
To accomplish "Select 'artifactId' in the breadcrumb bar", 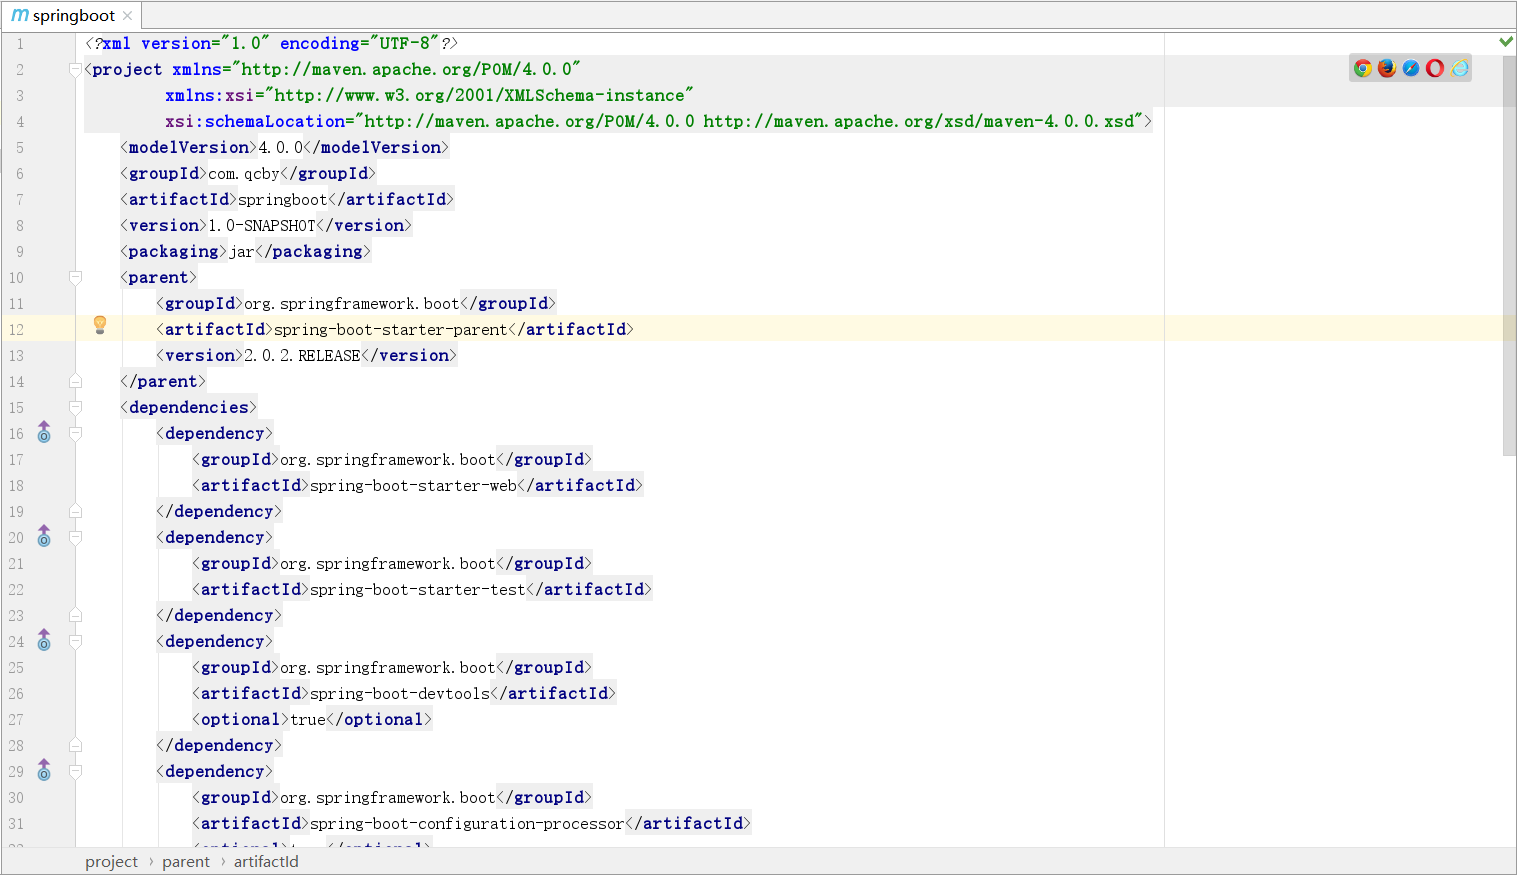I will (x=266, y=862).
